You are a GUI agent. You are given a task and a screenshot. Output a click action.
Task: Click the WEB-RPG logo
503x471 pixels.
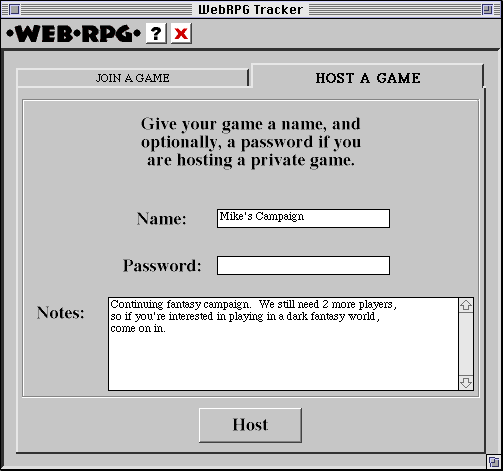click(x=74, y=34)
